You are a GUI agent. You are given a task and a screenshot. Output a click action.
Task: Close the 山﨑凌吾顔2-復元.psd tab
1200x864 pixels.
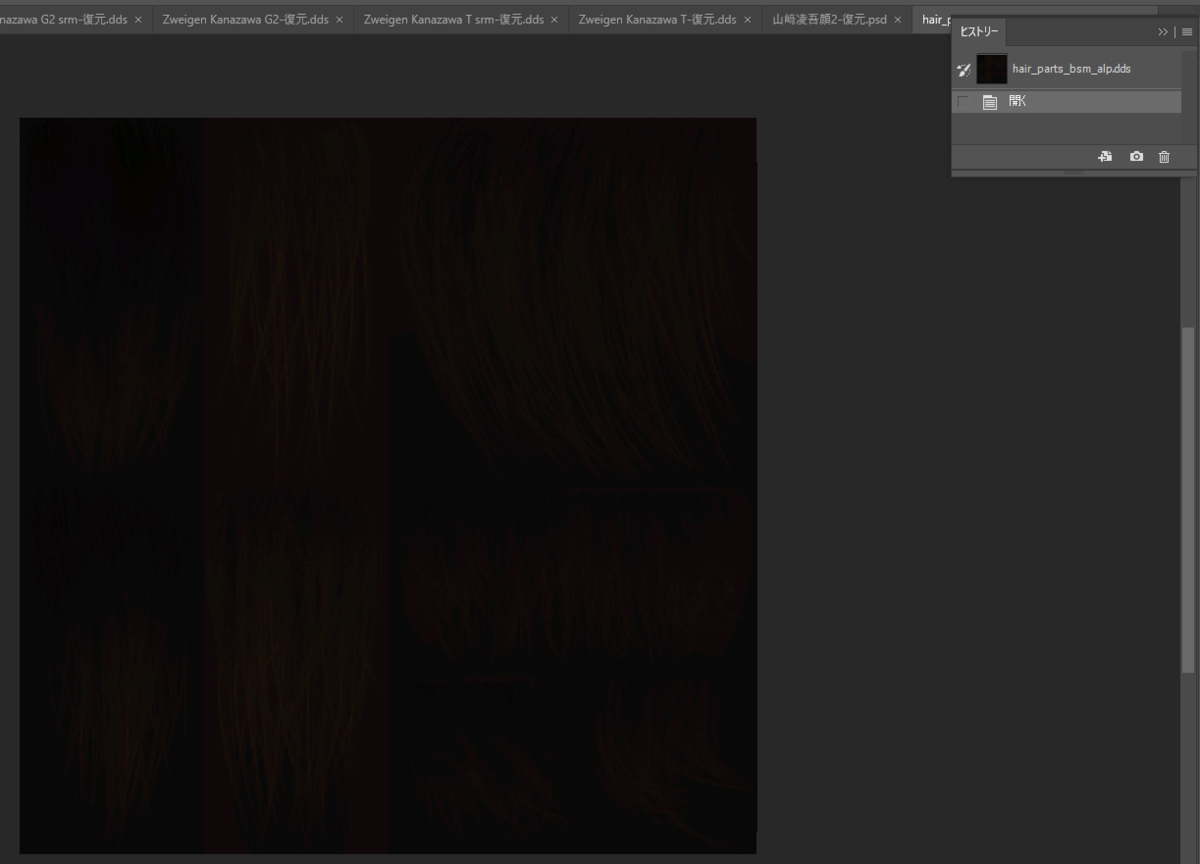click(897, 19)
